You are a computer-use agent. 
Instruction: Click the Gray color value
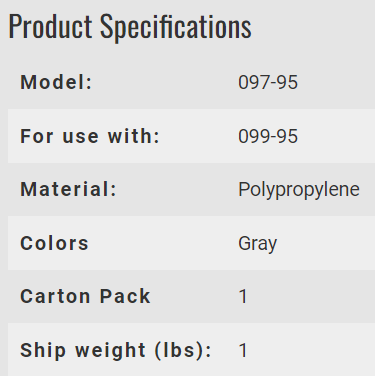(257, 244)
